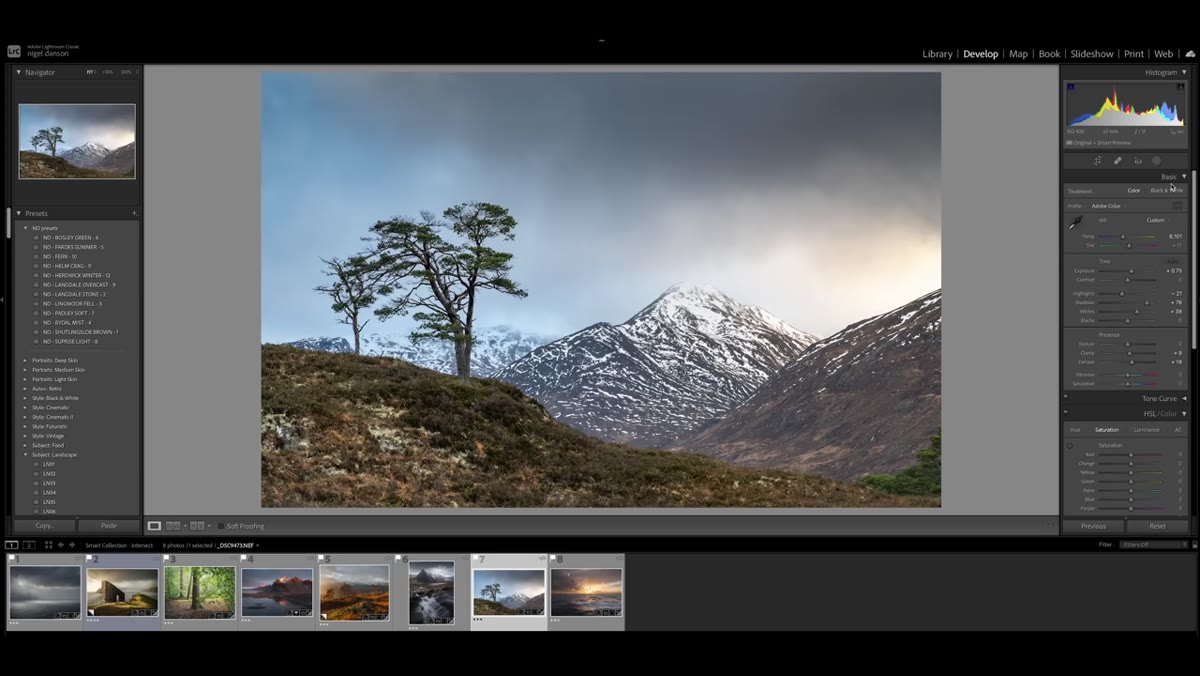Add new preset with plus icon
This screenshot has width=1200, height=676.
[134, 213]
